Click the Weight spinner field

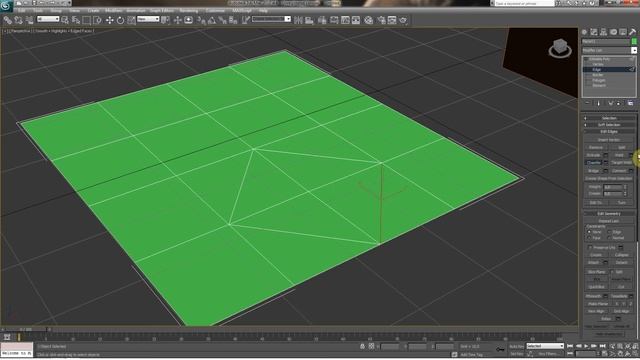pyautogui.click(x=612, y=187)
